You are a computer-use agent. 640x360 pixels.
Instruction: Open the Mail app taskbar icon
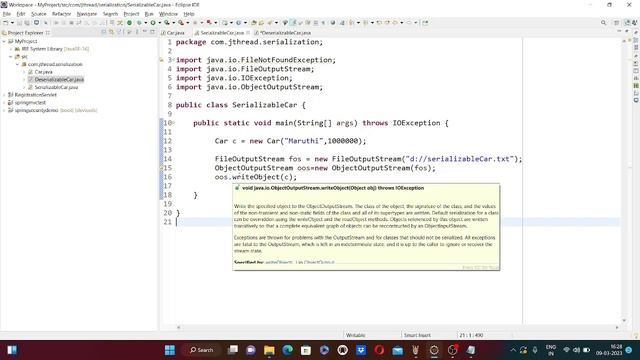click(398, 350)
